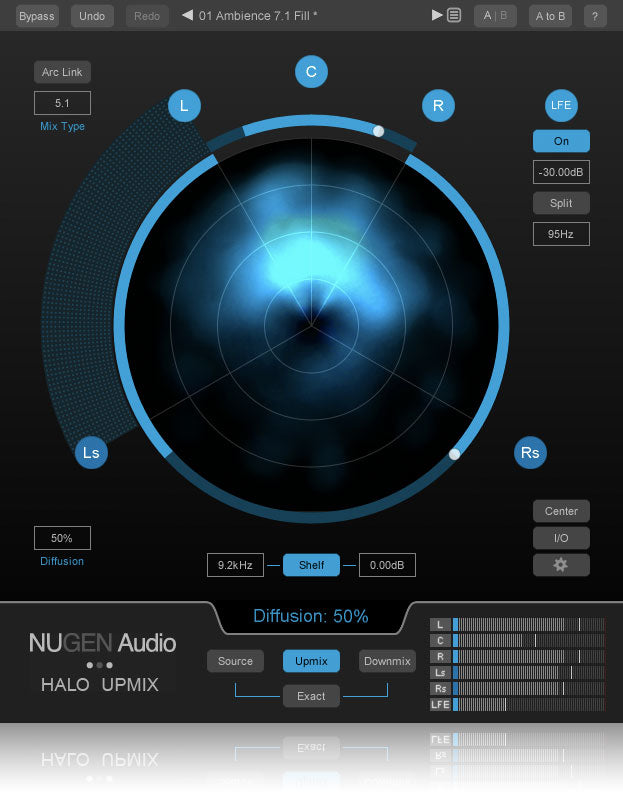Switch to Downmix monitoring
623x800 pixels.
tap(387, 661)
